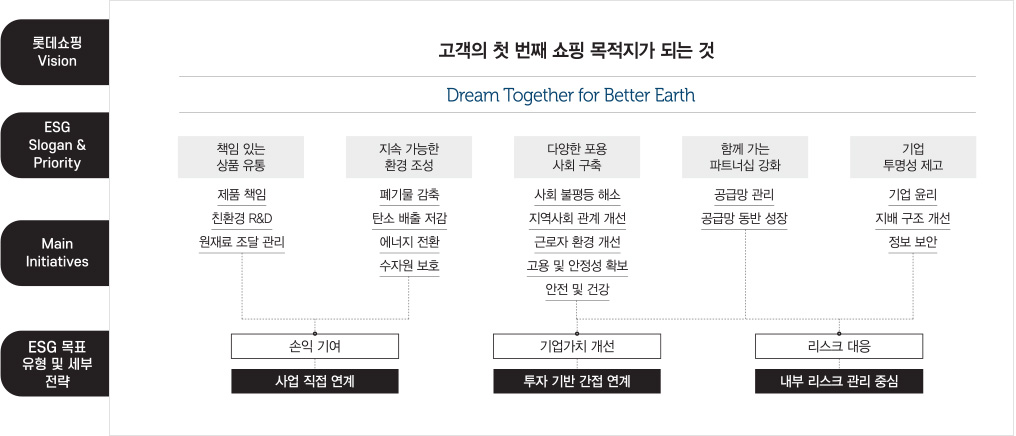Click the Dream Together for Better Earth slogan
The image size is (1016, 436).
(x=571, y=95)
